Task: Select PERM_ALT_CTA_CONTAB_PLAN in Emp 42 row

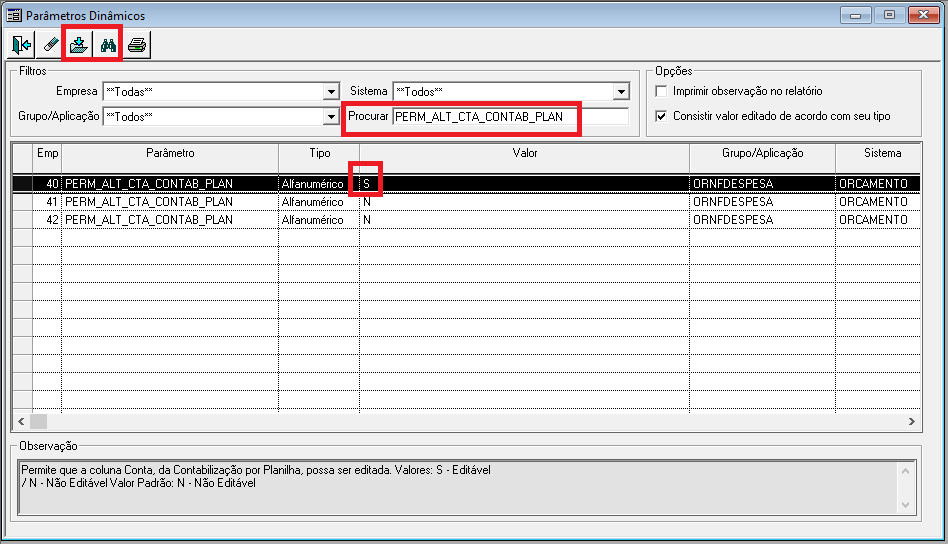Action: [x=170, y=220]
